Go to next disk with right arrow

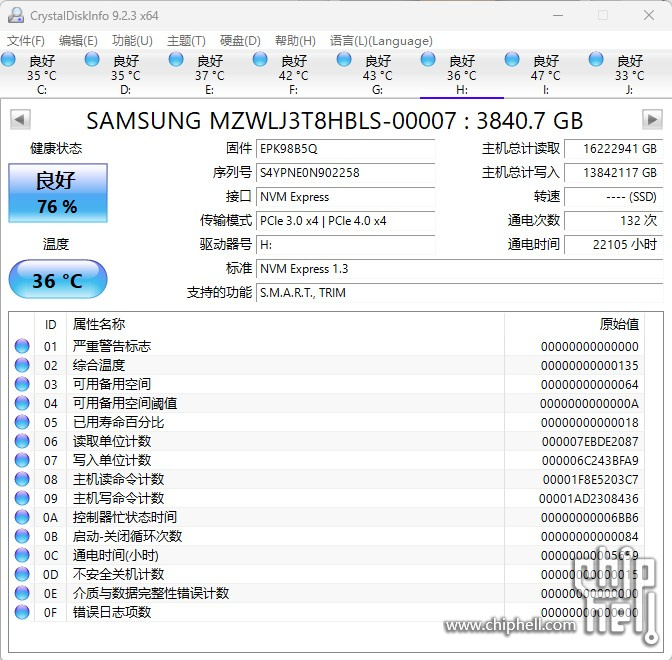652,120
